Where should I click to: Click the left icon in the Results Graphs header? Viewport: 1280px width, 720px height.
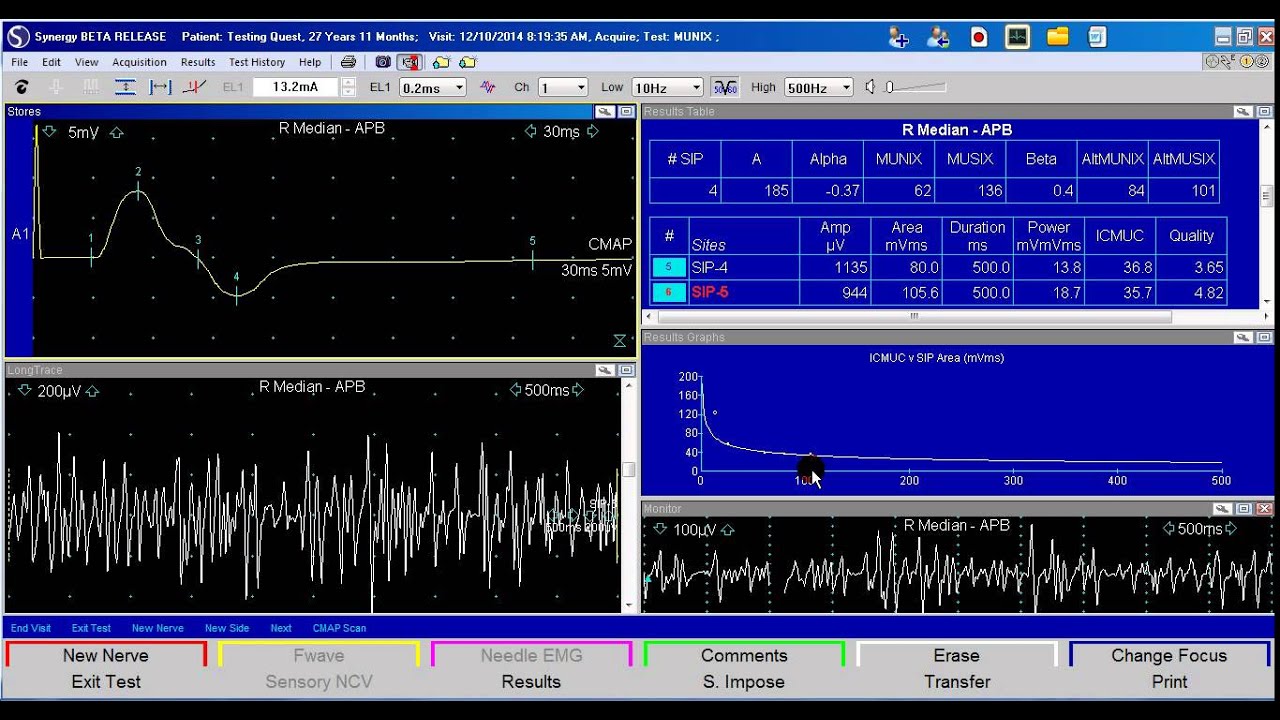click(1242, 338)
